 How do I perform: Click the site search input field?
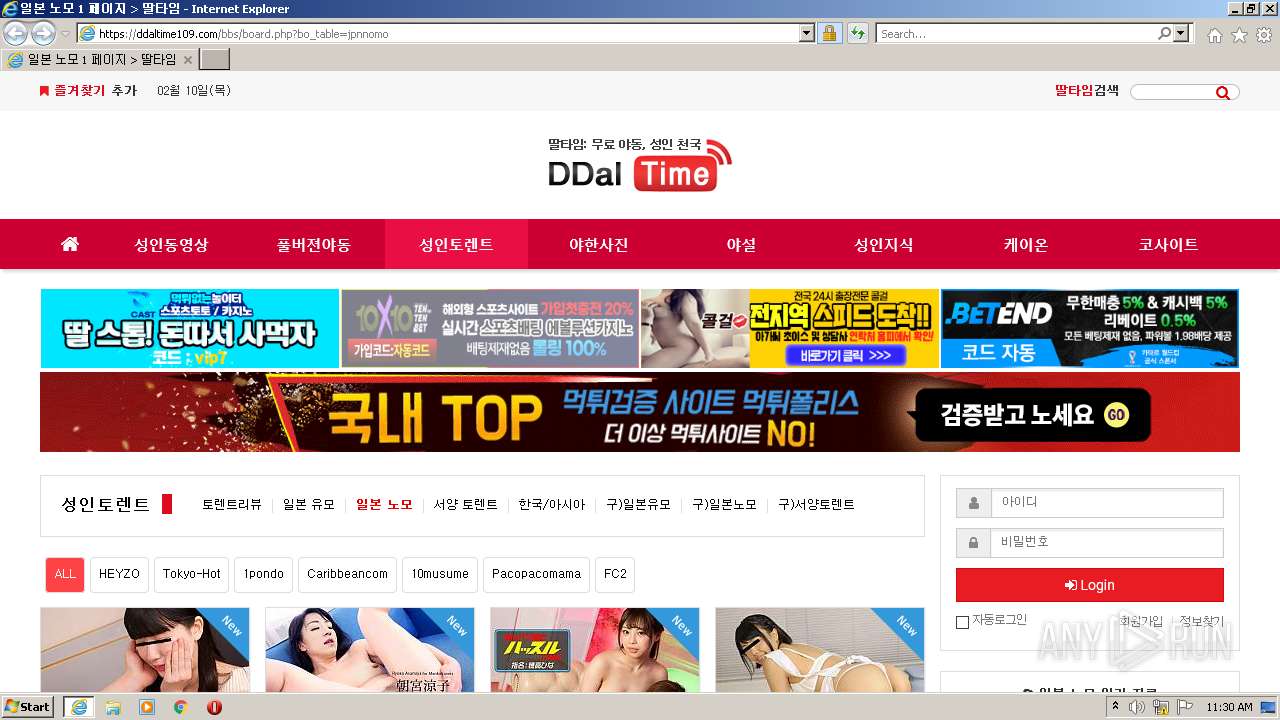[1171, 92]
